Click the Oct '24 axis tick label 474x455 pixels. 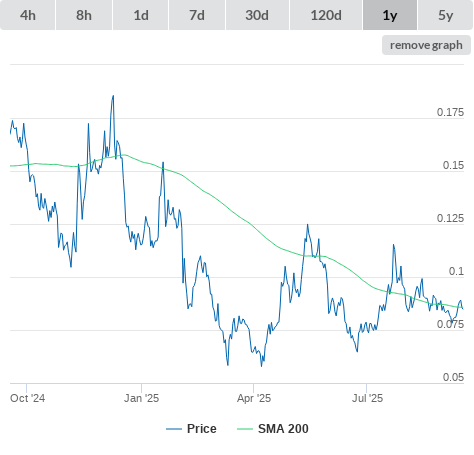(x=27, y=398)
